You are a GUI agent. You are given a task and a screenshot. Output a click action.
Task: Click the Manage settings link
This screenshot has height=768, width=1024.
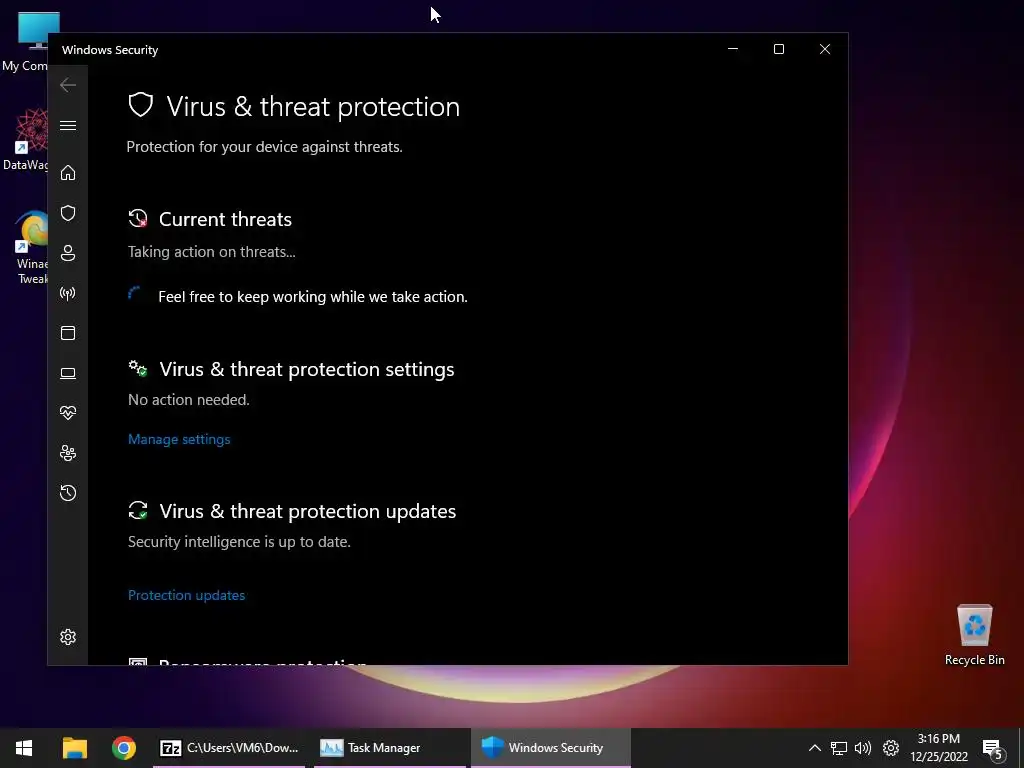coord(179,440)
